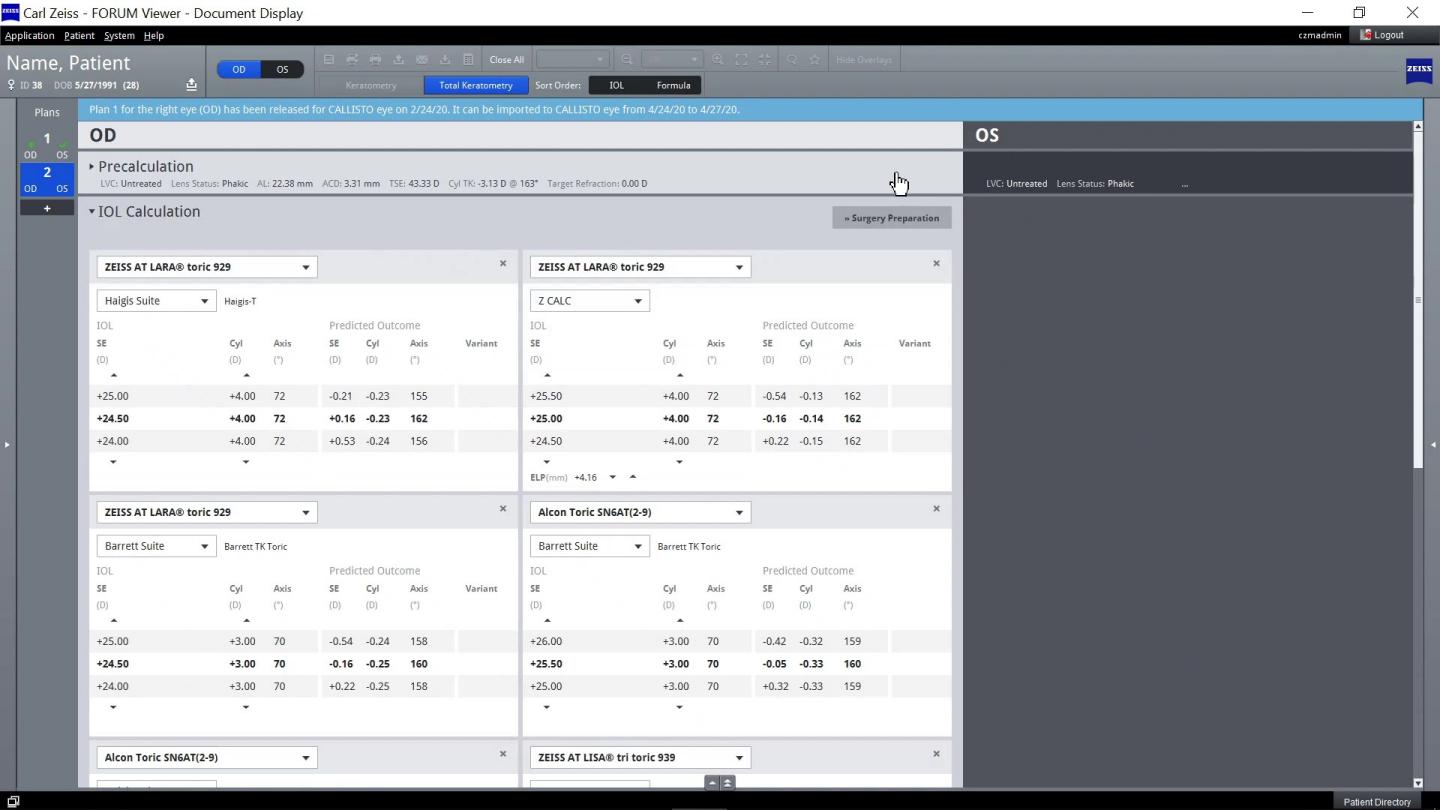Switch the eye toggle to OS
1440x810 pixels.
[x=282, y=69]
